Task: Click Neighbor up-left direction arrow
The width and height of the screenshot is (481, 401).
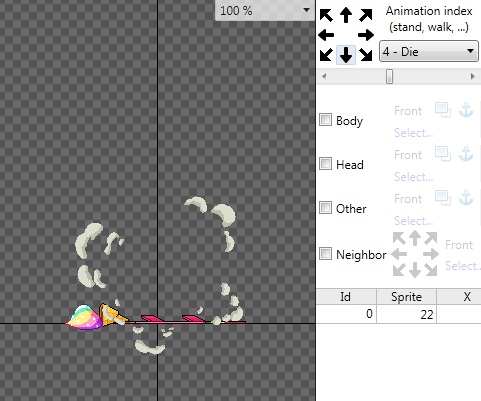Action: click(x=399, y=238)
